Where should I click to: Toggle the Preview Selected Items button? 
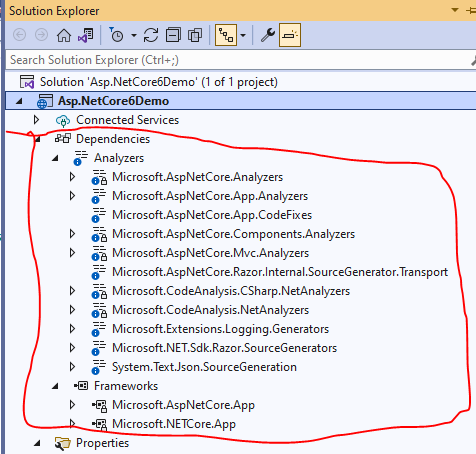(x=290, y=35)
